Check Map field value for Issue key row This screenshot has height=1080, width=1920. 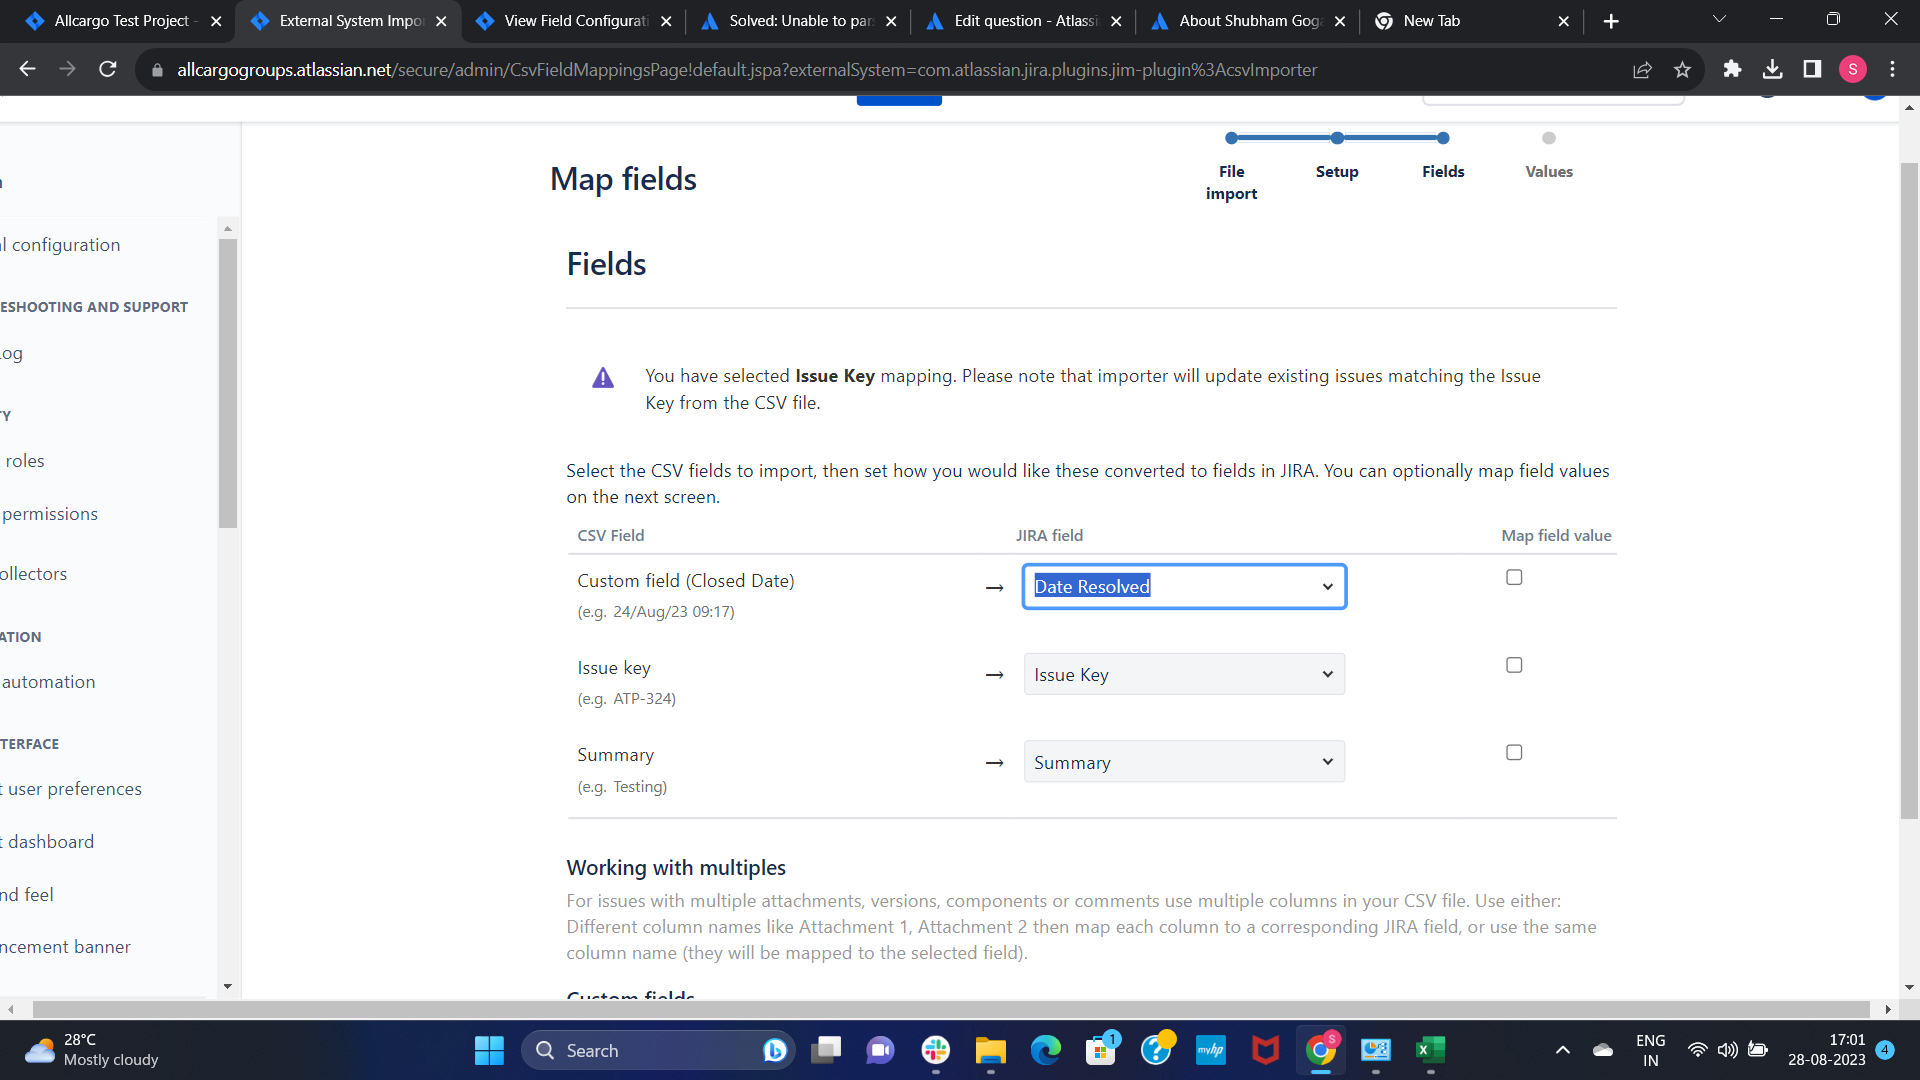(x=1514, y=664)
